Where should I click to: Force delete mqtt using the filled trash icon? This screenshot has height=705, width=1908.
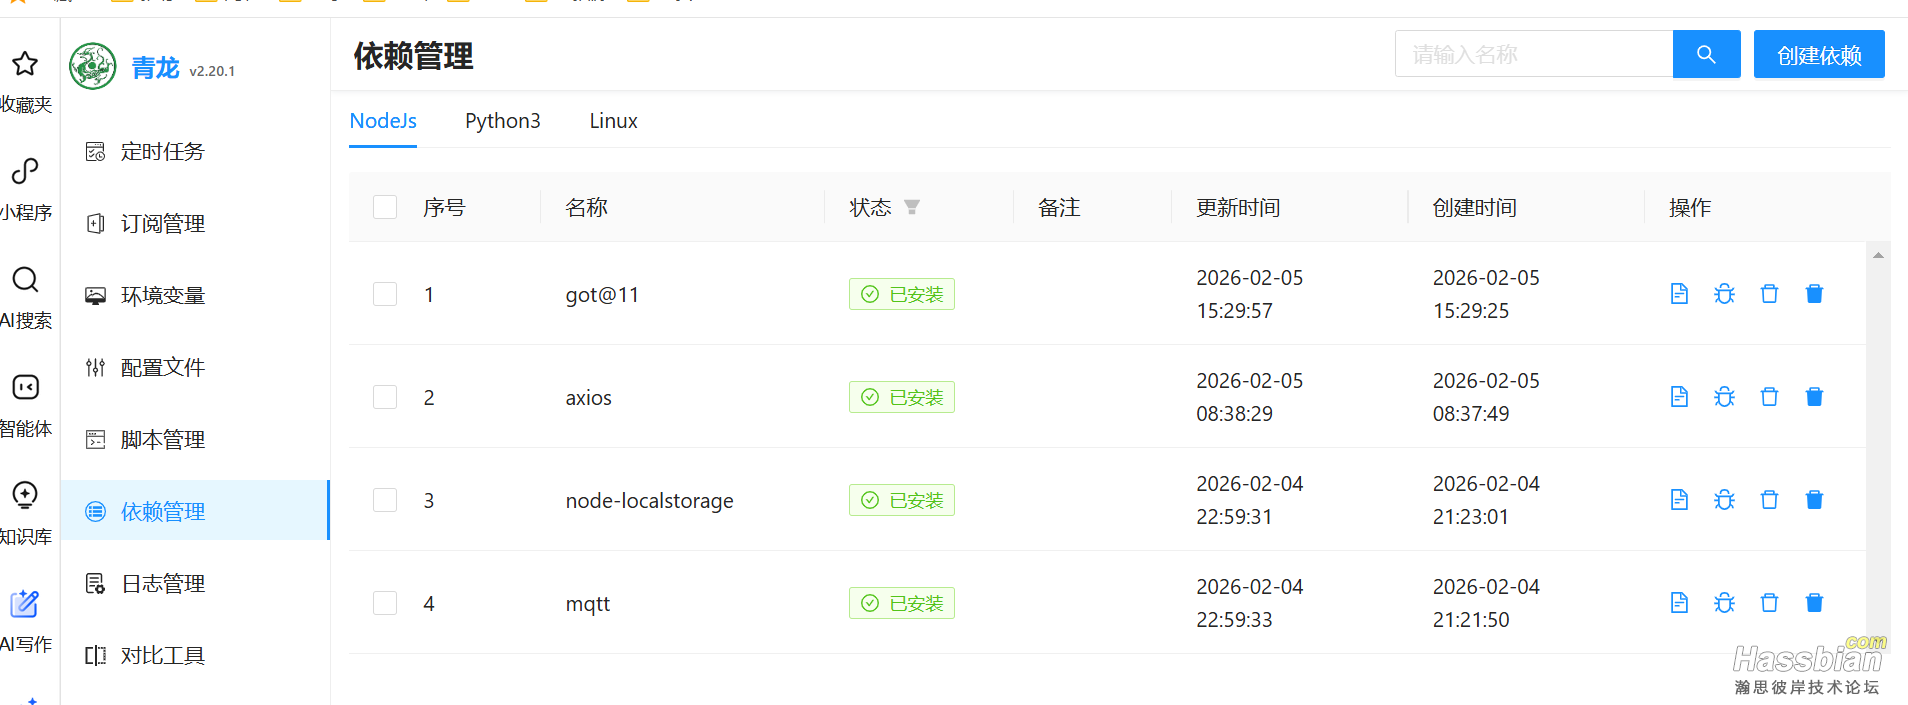[1814, 603]
